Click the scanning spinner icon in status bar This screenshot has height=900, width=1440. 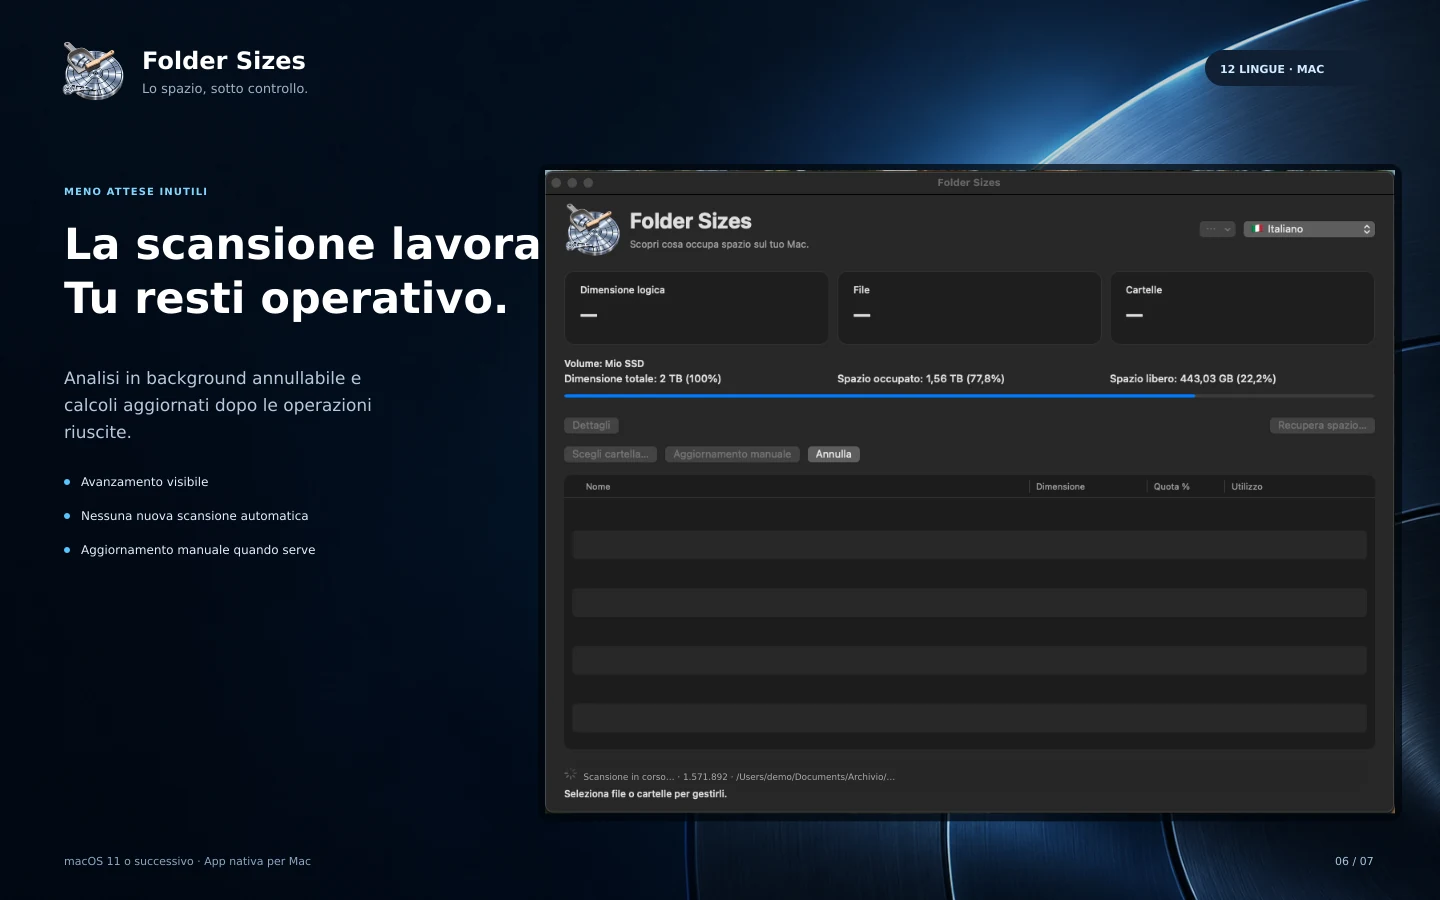570,775
